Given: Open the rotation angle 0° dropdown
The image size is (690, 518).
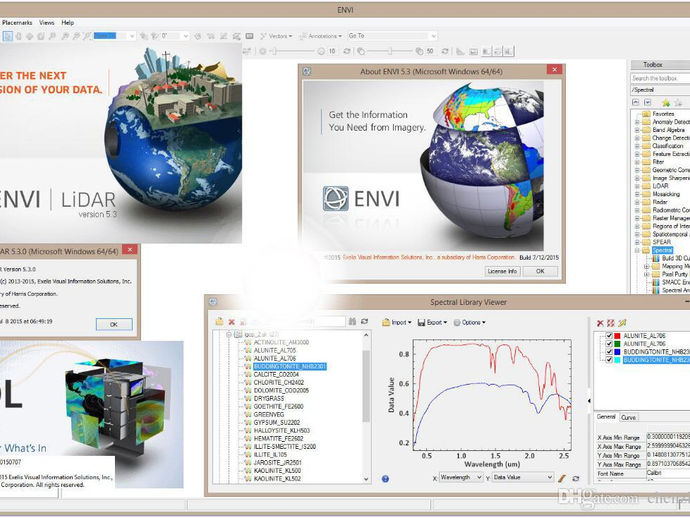Looking at the screenshot, I should click(x=186, y=36).
